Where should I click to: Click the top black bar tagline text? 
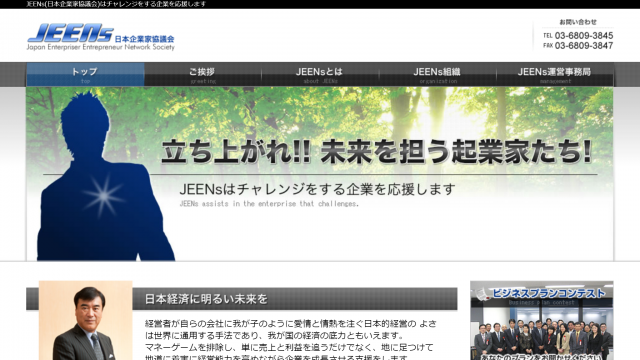116,4
